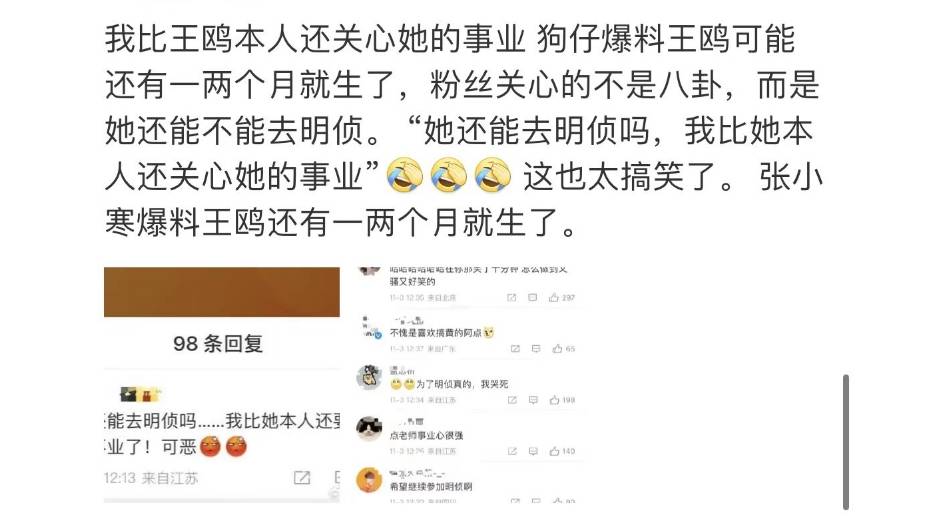Screen dimensions: 932x522
Task: Open the right attached comments screenshot
Action: [470, 385]
